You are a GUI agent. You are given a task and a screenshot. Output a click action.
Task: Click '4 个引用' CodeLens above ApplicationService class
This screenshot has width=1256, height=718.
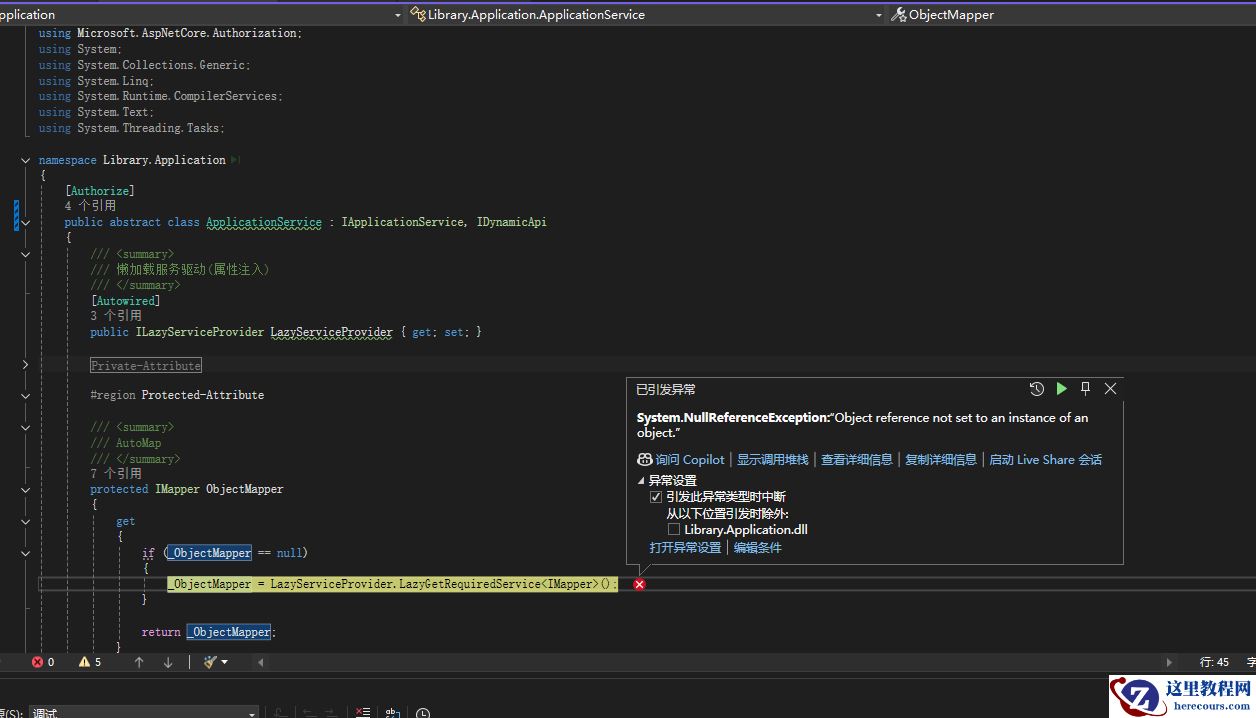(90, 206)
